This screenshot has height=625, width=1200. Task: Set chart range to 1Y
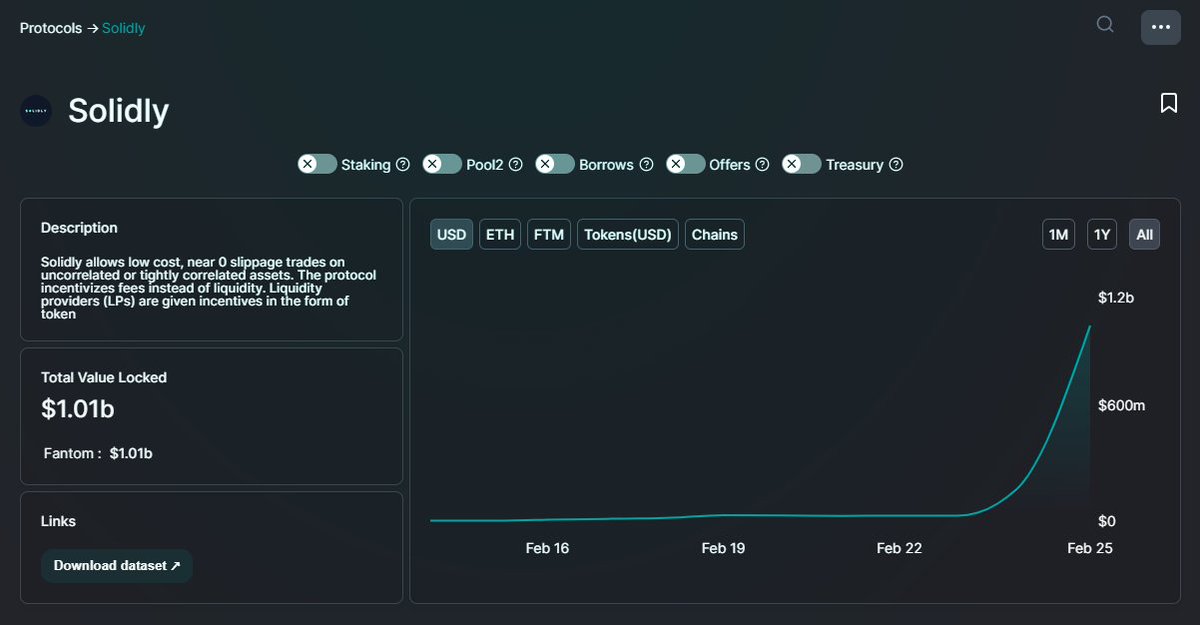(1101, 234)
